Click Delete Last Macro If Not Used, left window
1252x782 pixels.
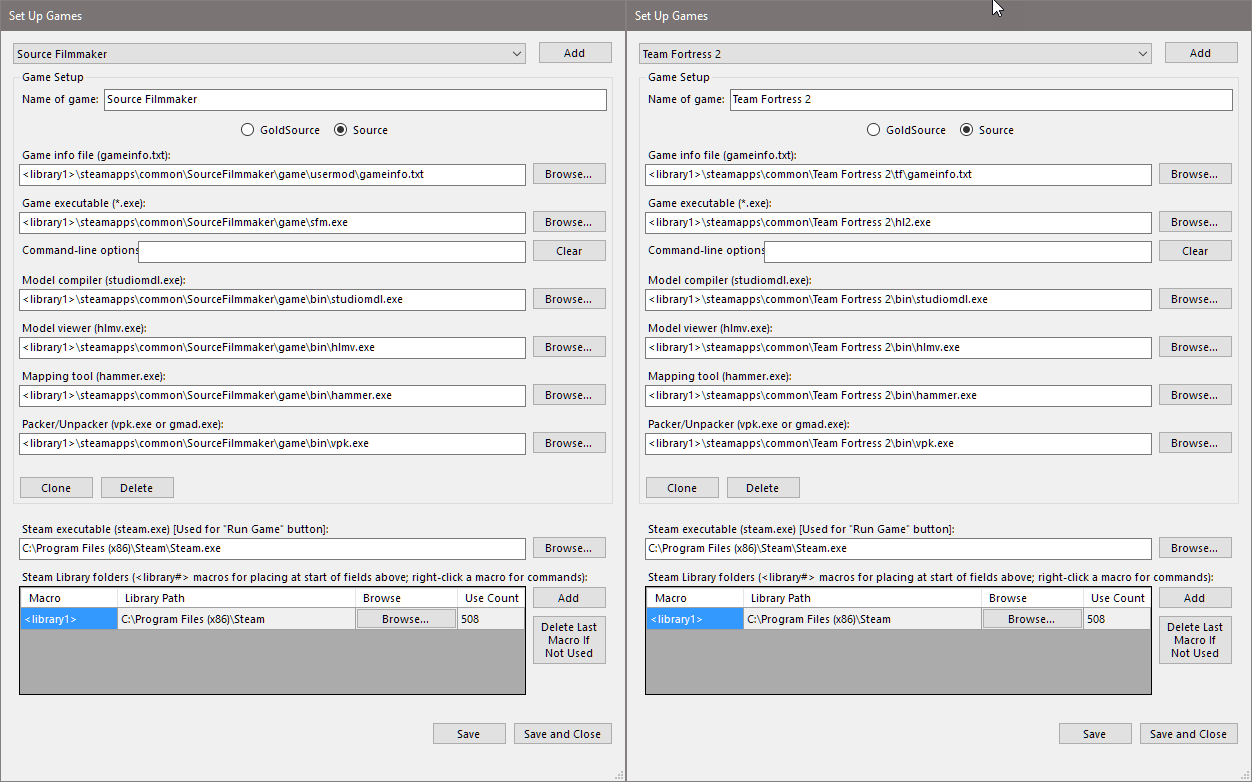click(x=569, y=640)
